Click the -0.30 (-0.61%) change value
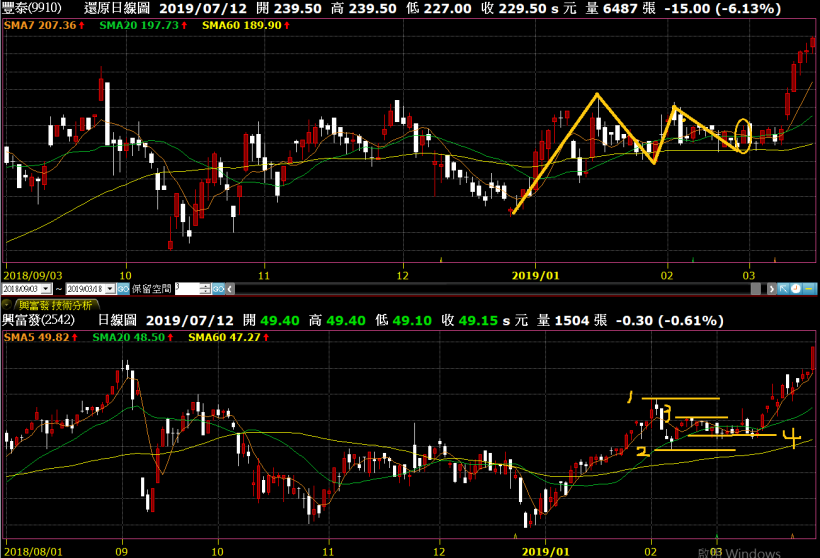The width and height of the screenshot is (820, 558). coord(670,320)
